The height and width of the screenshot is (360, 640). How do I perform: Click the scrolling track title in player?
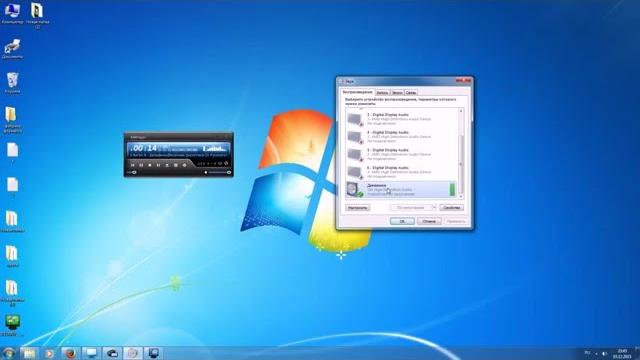(x=178, y=155)
